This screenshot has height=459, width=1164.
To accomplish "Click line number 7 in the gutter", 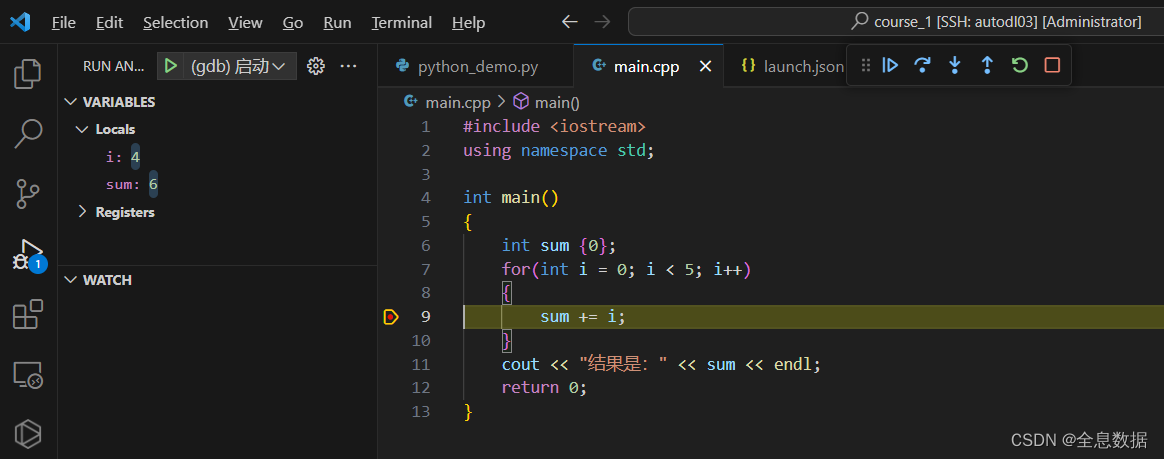I will (x=425, y=270).
